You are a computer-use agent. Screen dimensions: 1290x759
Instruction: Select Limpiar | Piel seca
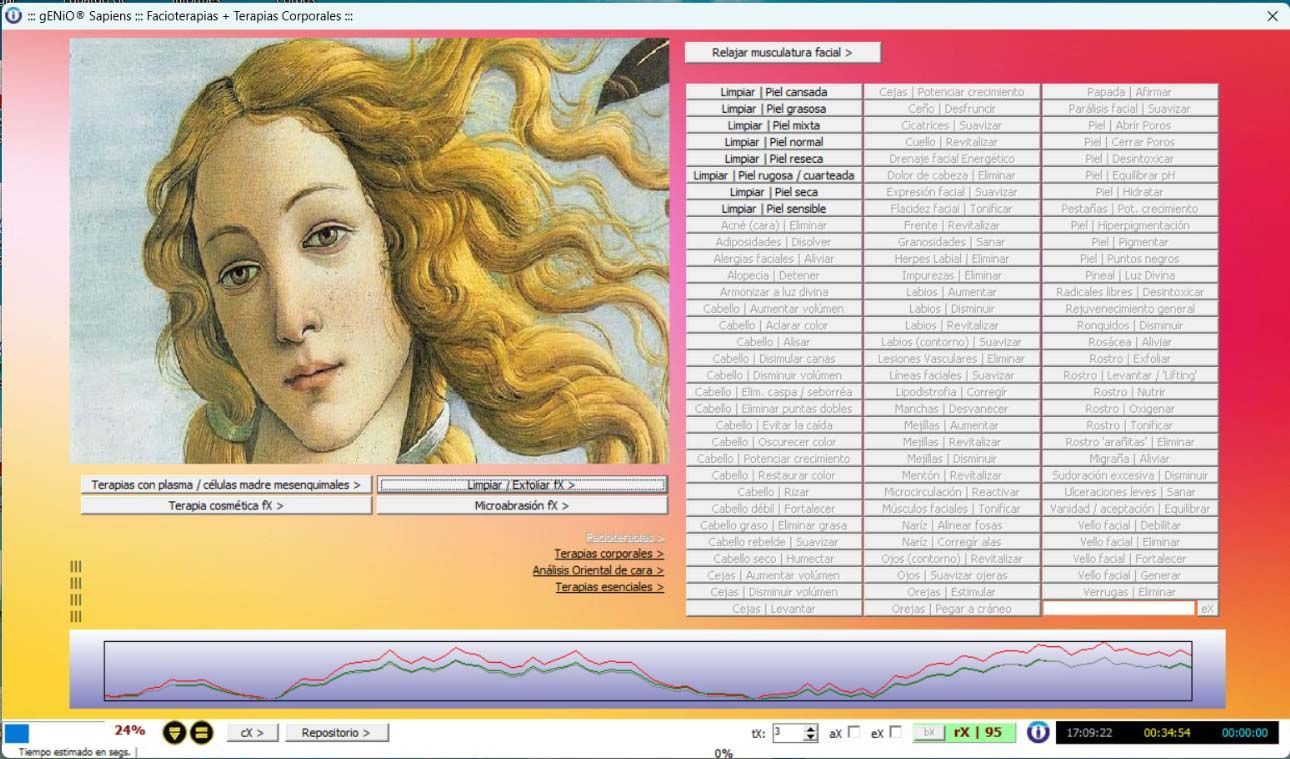click(x=774, y=192)
